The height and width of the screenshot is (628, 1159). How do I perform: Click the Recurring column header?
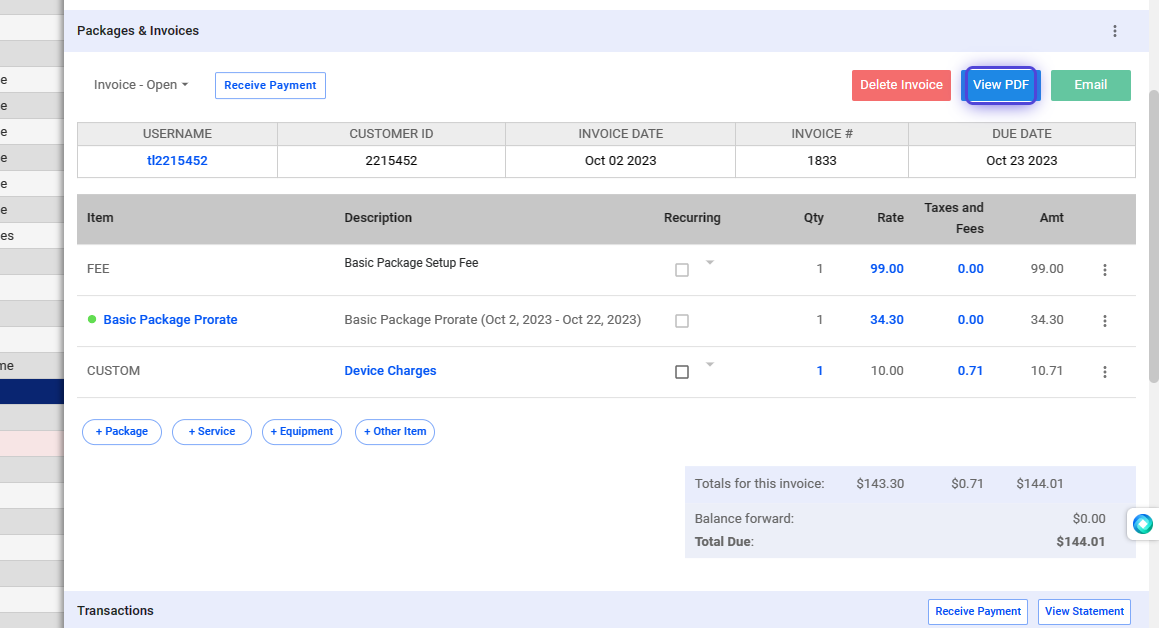click(692, 218)
